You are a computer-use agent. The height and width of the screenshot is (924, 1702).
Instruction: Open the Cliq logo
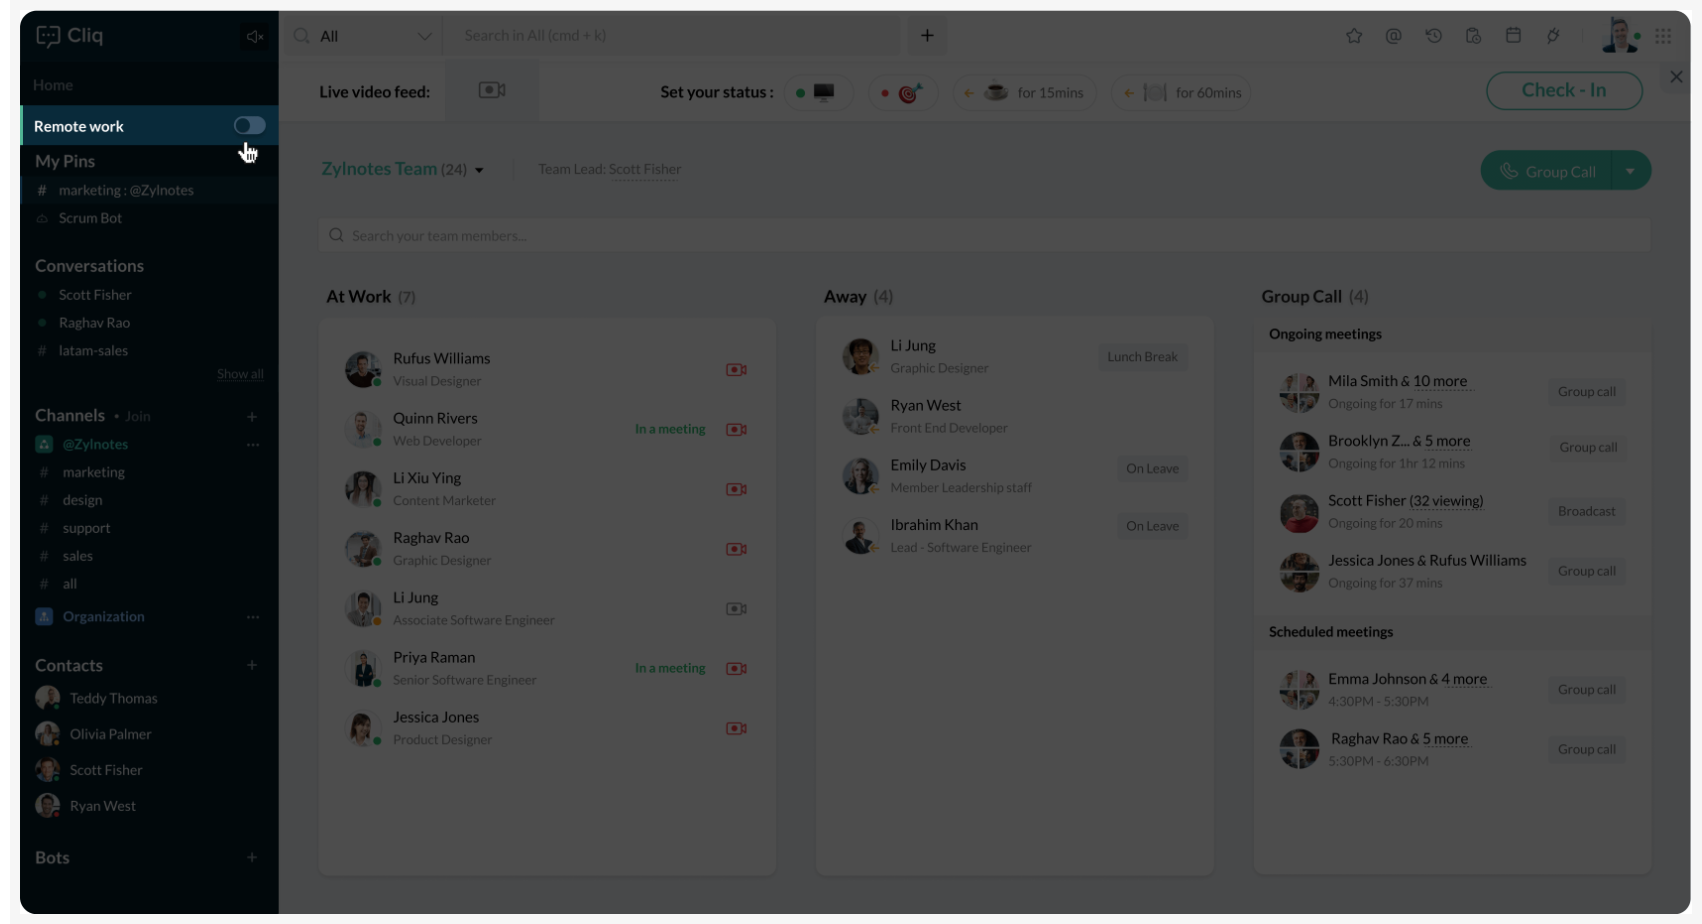[69, 35]
